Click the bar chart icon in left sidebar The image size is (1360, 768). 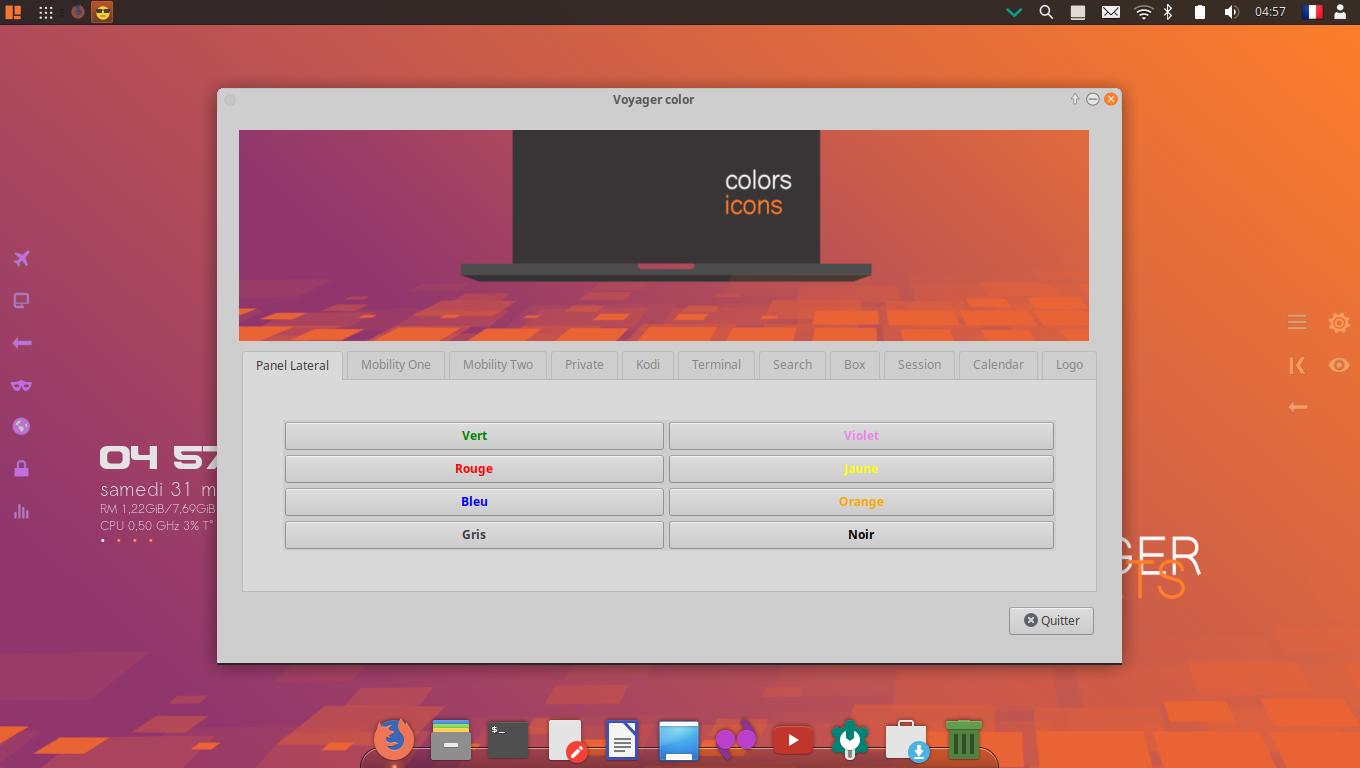coord(21,511)
